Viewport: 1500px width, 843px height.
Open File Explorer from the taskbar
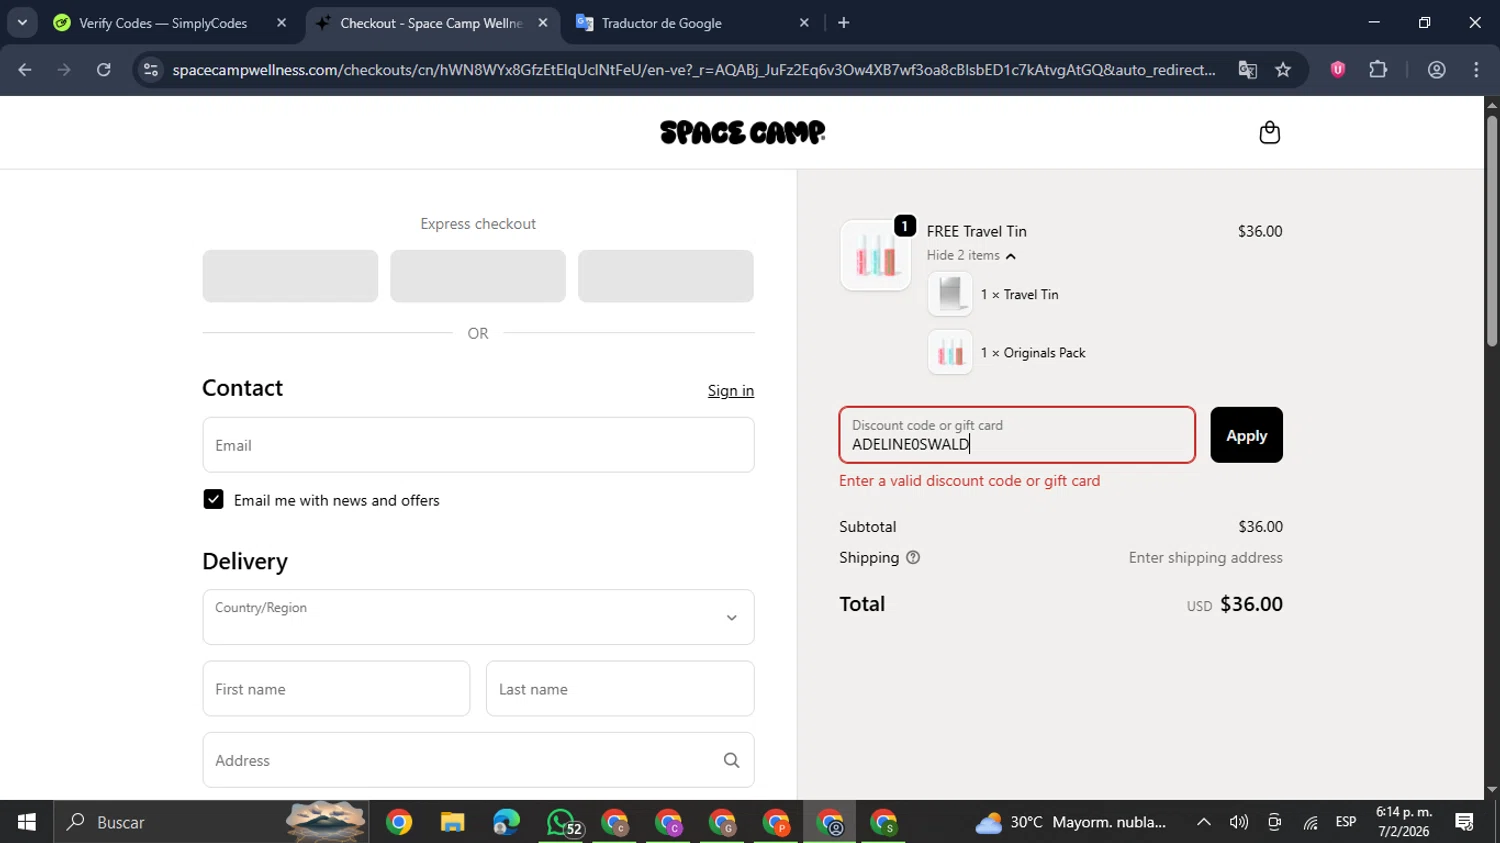click(x=452, y=822)
